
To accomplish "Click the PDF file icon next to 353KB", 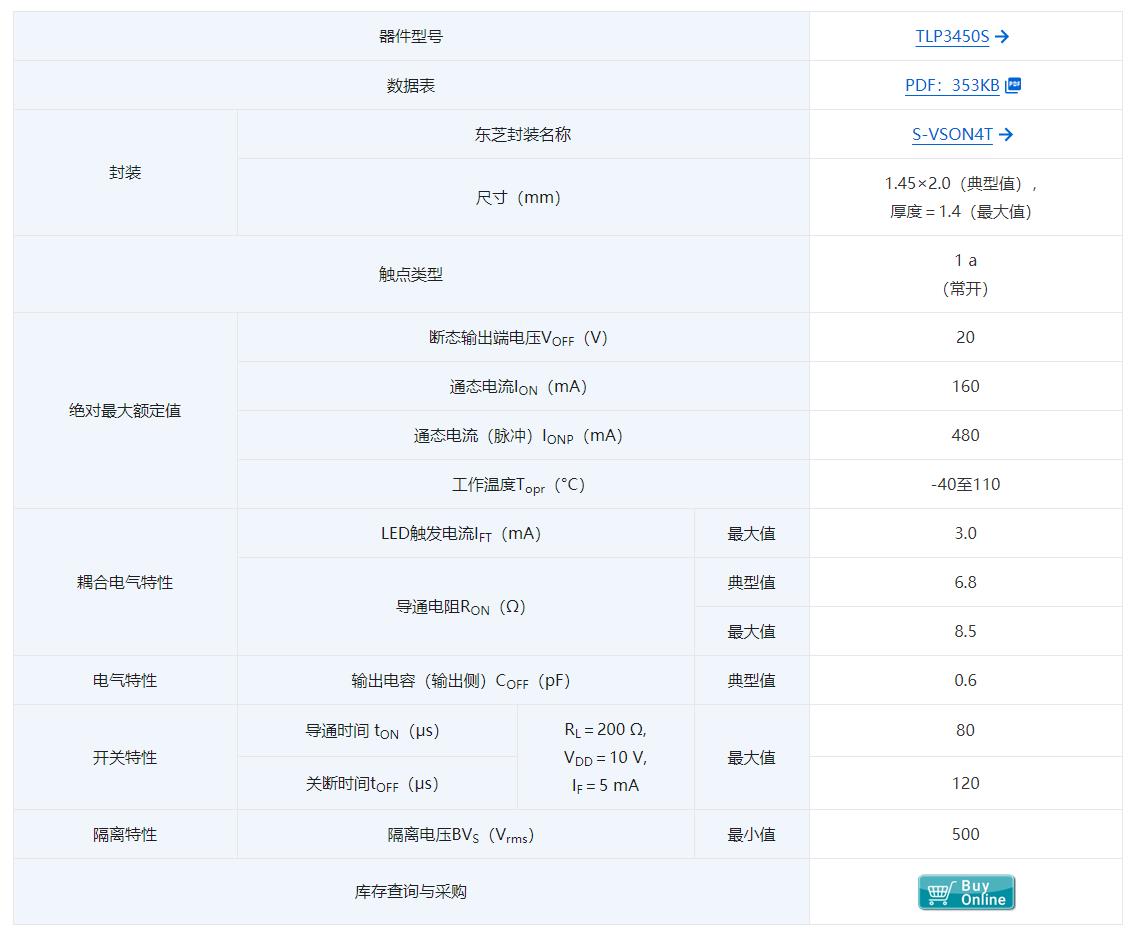I will pos(1013,85).
